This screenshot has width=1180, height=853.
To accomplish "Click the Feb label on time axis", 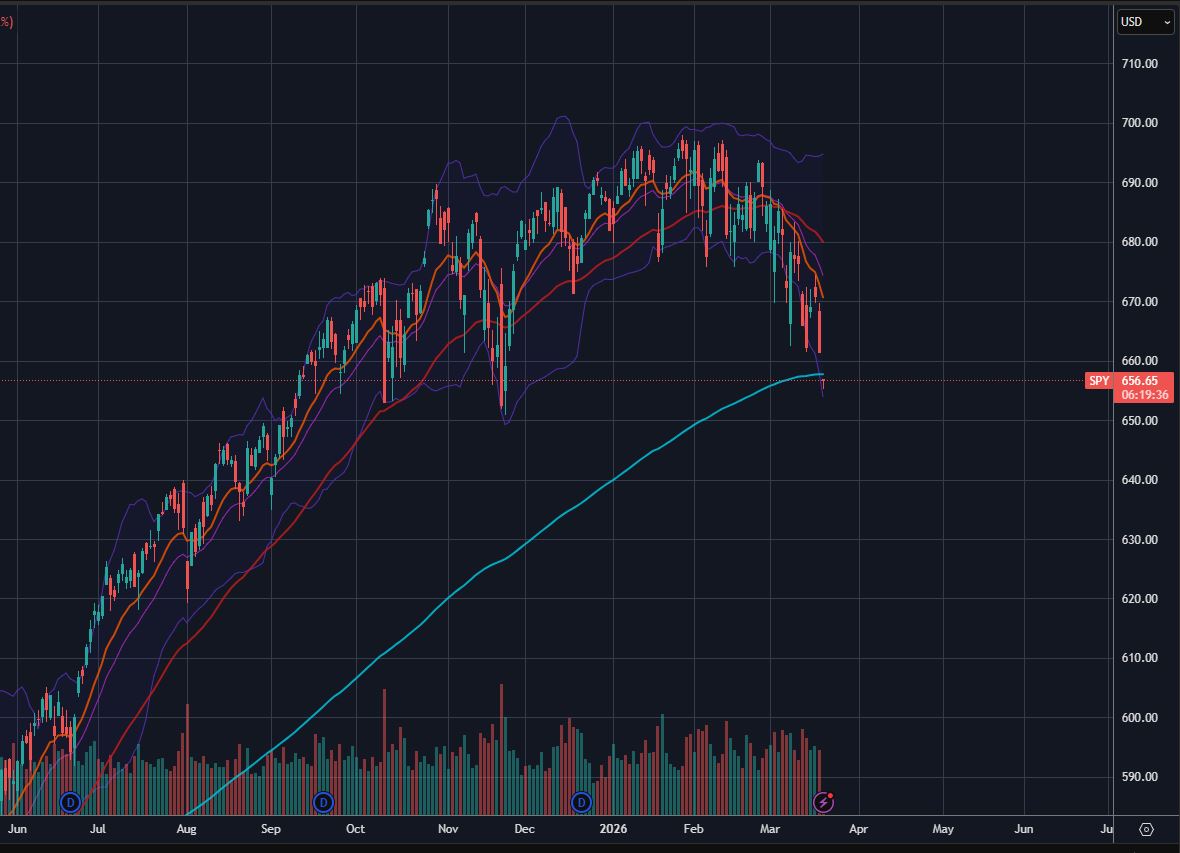I will 693,829.
